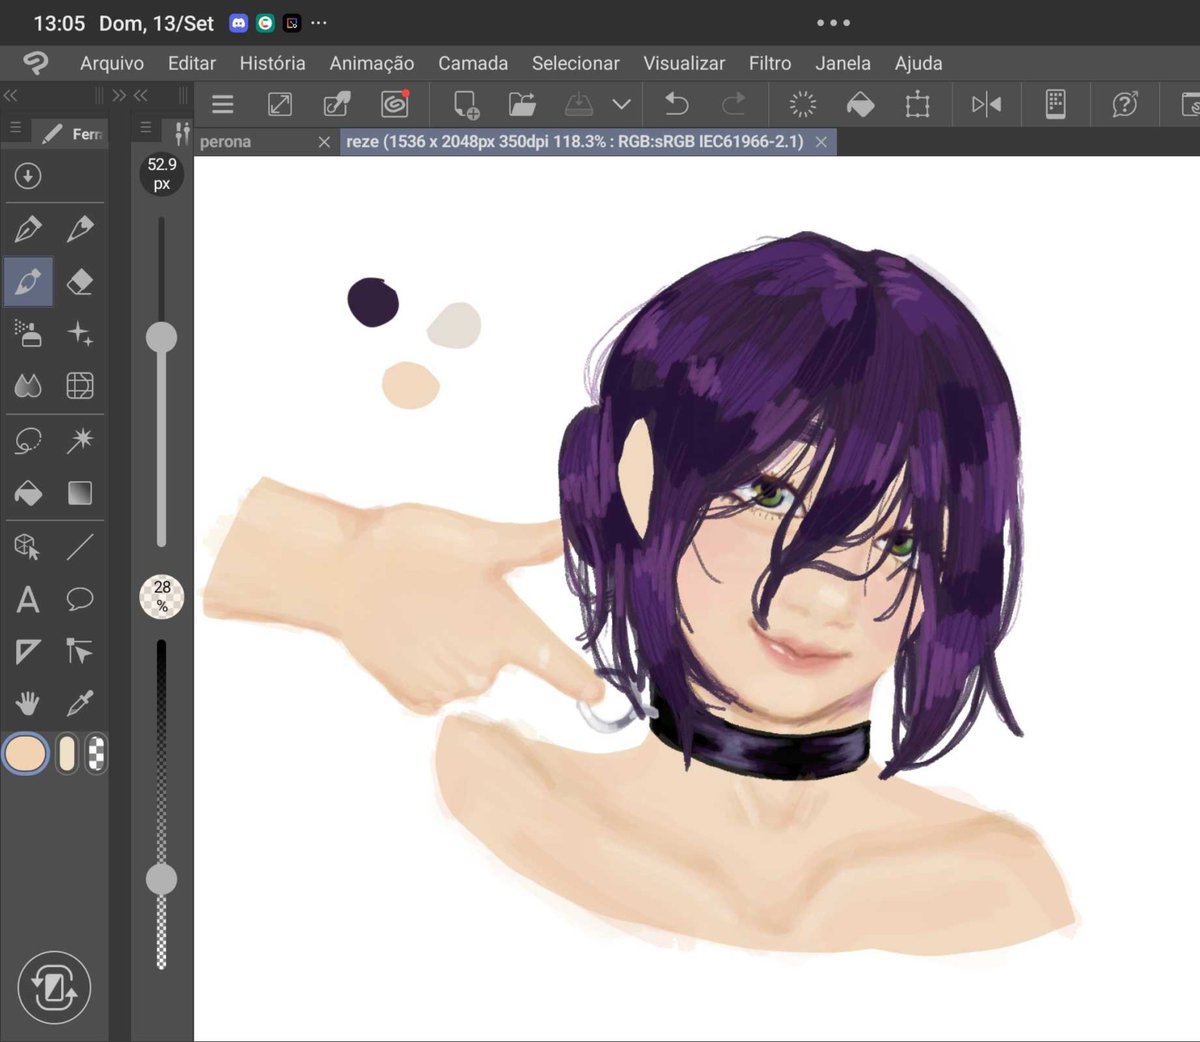Click the Redo arrow
The width and height of the screenshot is (1200, 1042).
coord(734,104)
